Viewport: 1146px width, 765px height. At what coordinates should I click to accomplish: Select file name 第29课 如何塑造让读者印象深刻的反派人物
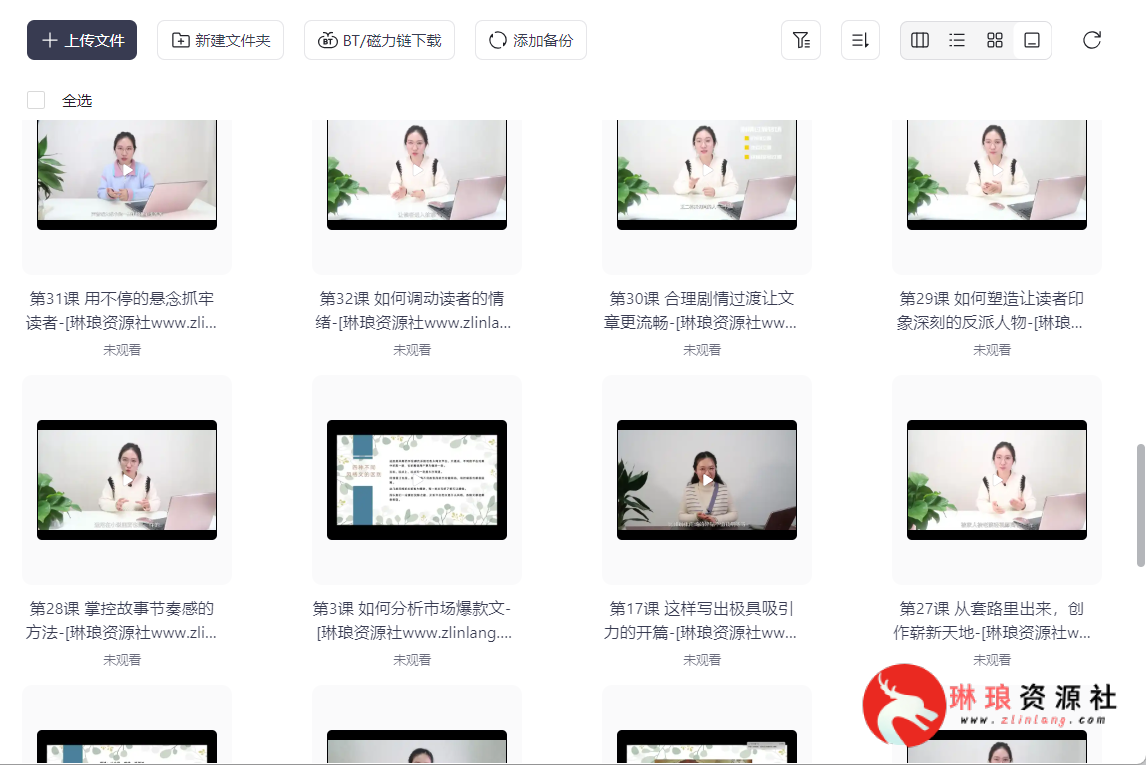(x=991, y=311)
